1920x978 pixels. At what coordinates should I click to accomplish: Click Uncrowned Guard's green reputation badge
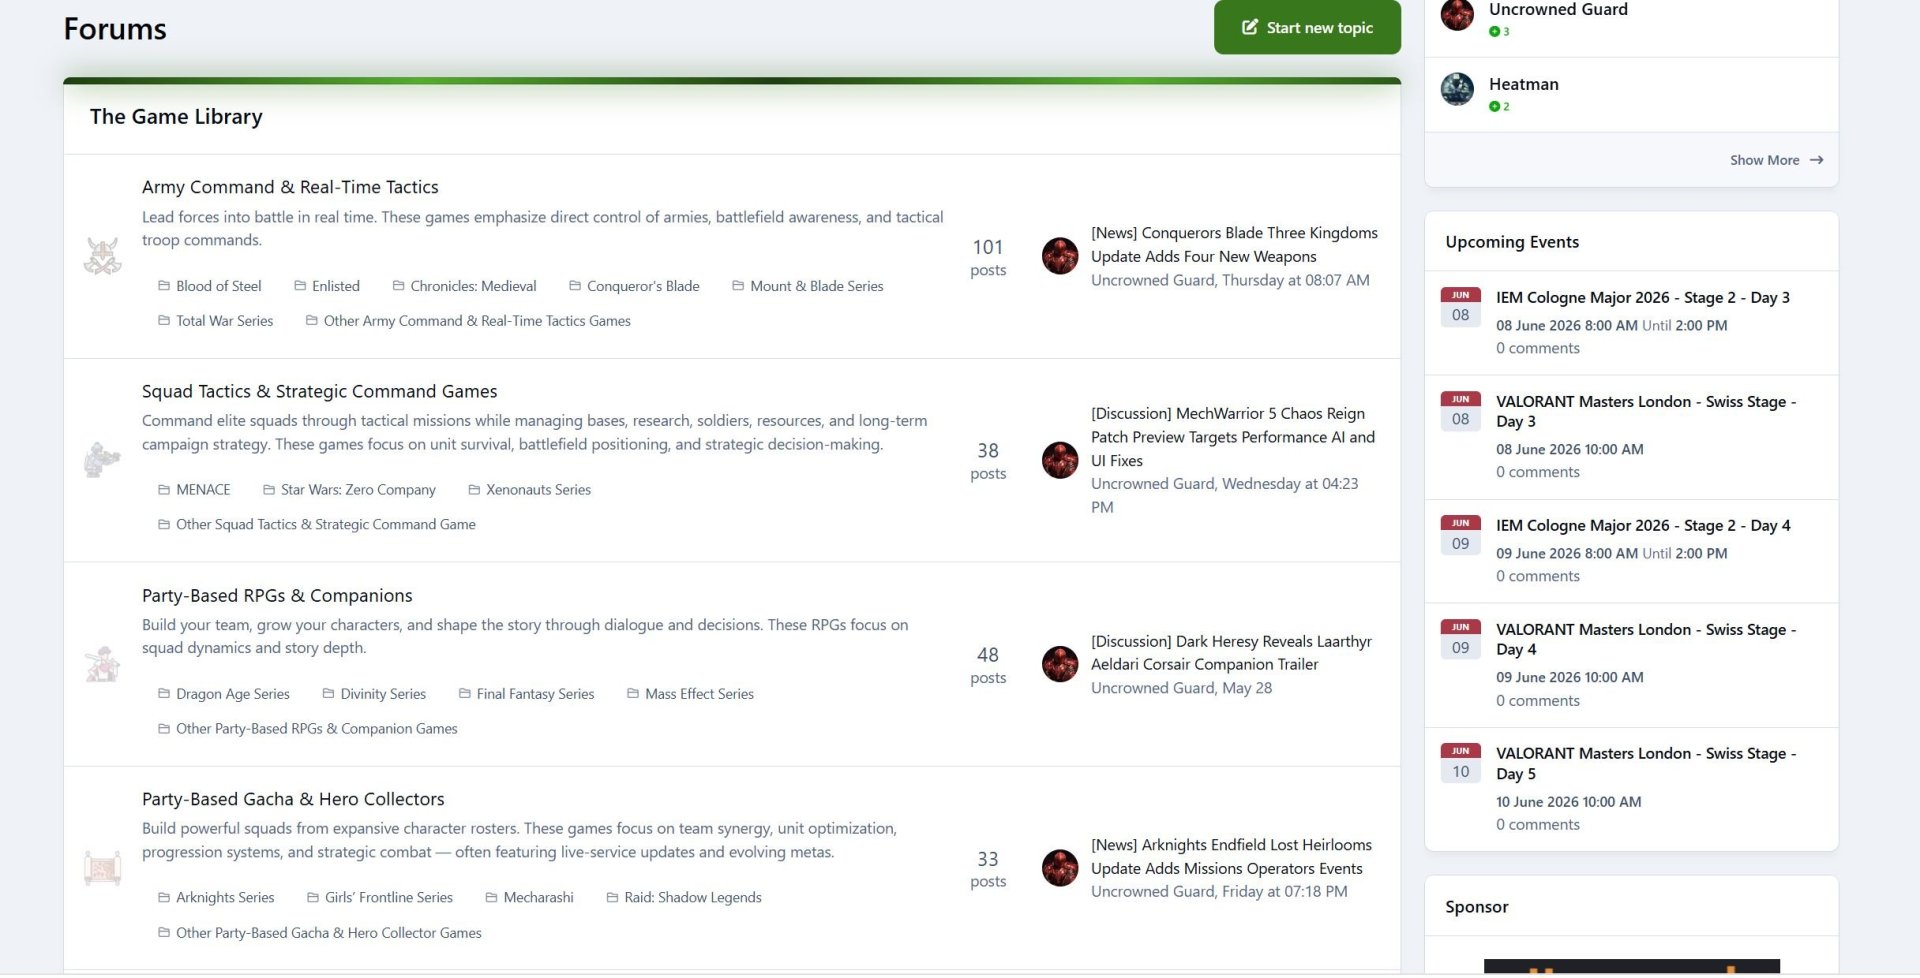1499,32
